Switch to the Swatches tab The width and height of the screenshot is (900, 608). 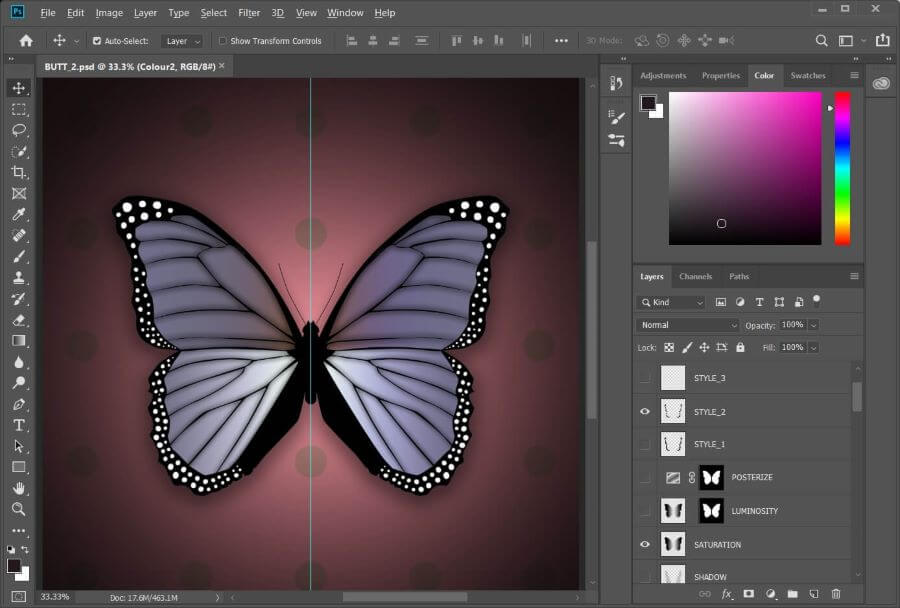tap(808, 75)
